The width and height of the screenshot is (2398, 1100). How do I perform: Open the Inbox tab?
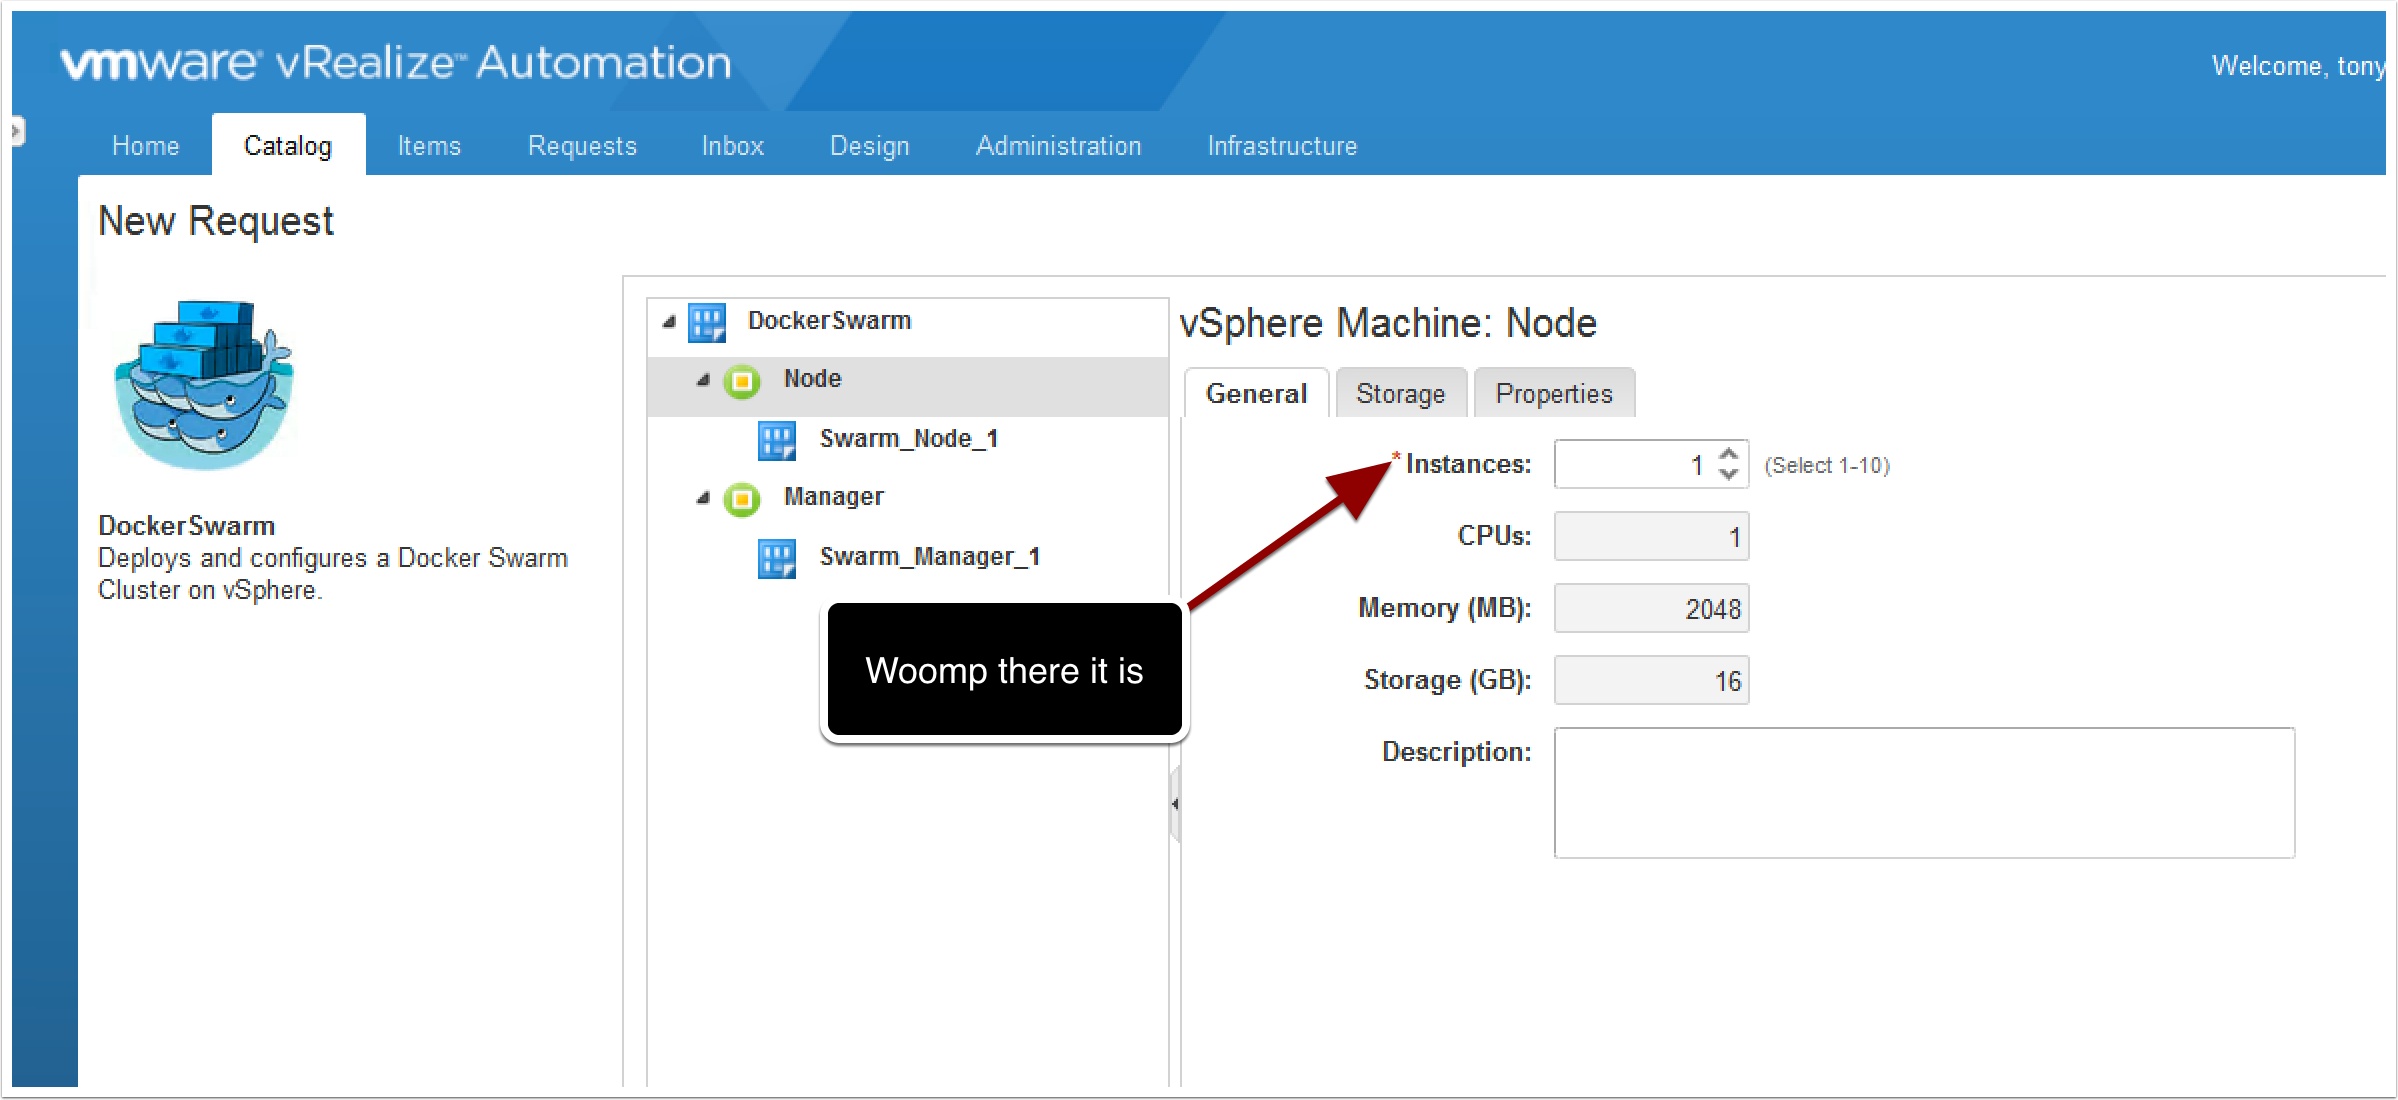733,146
